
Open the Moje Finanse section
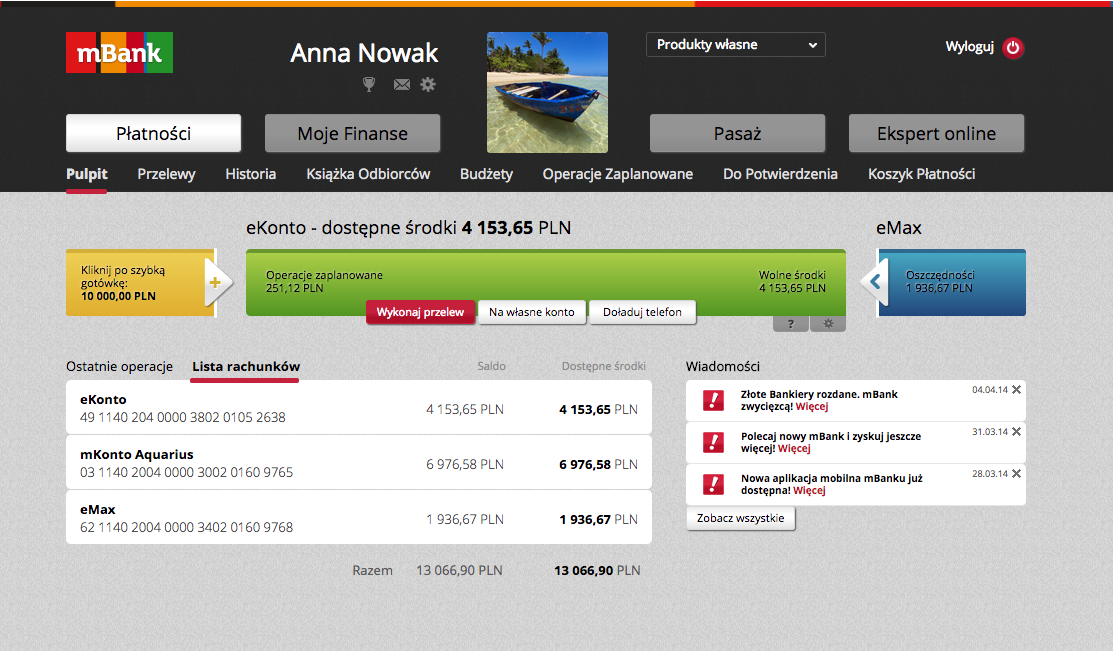[352, 133]
